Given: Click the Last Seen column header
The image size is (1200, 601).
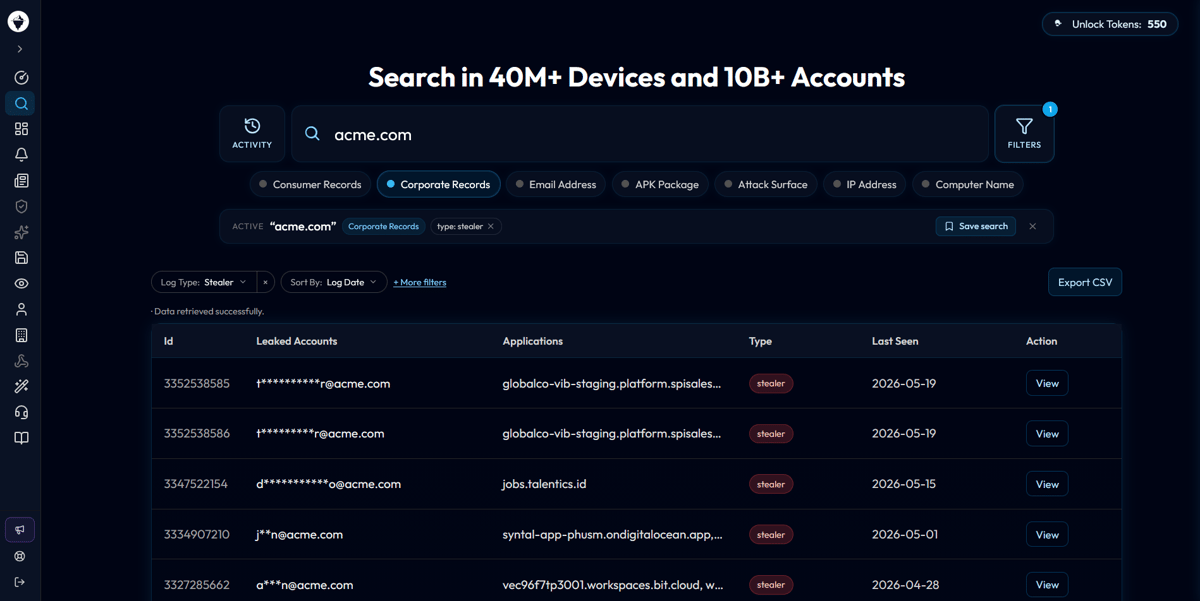Looking at the screenshot, I should (x=895, y=341).
